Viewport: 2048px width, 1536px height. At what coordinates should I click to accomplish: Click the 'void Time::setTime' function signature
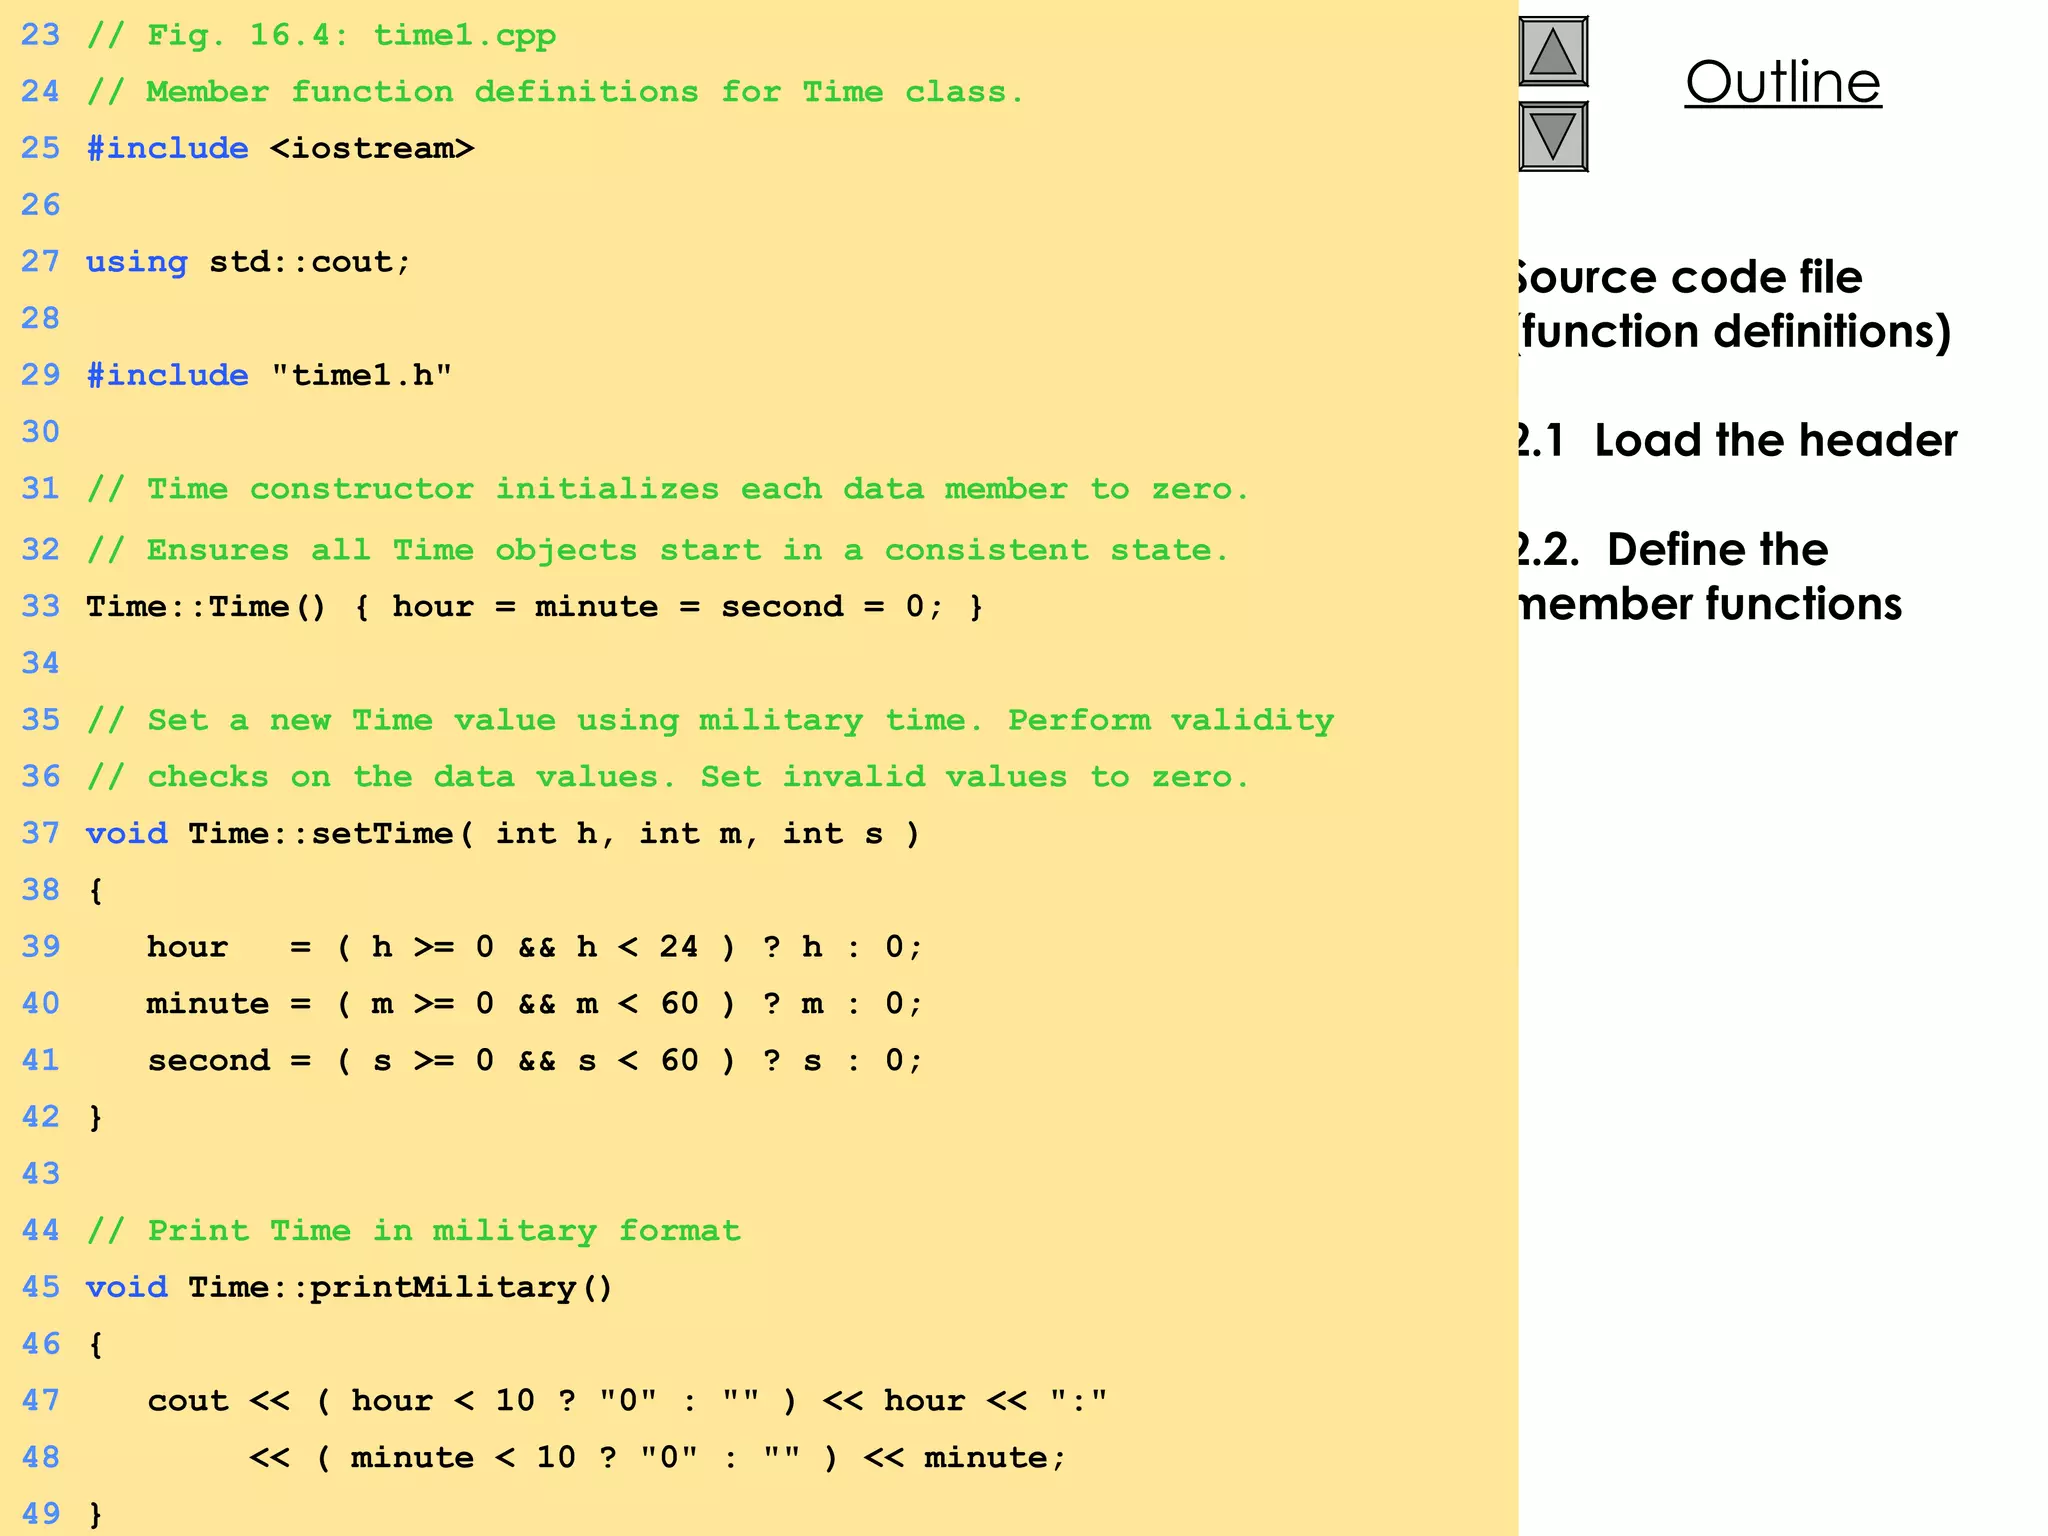coord(502,834)
